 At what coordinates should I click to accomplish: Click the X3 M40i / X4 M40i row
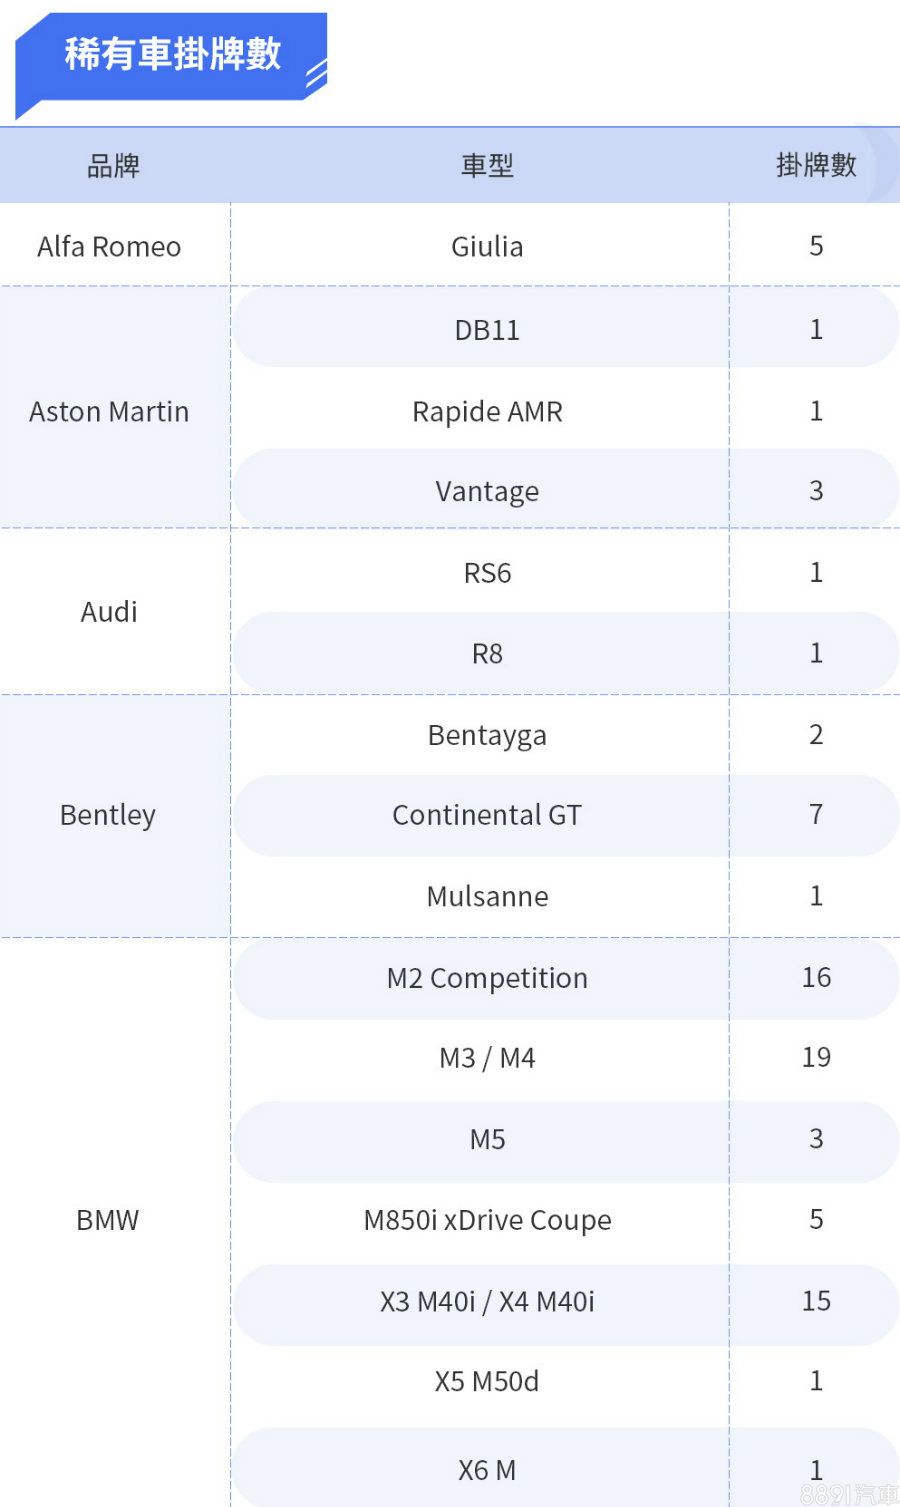coord(487,1301)
